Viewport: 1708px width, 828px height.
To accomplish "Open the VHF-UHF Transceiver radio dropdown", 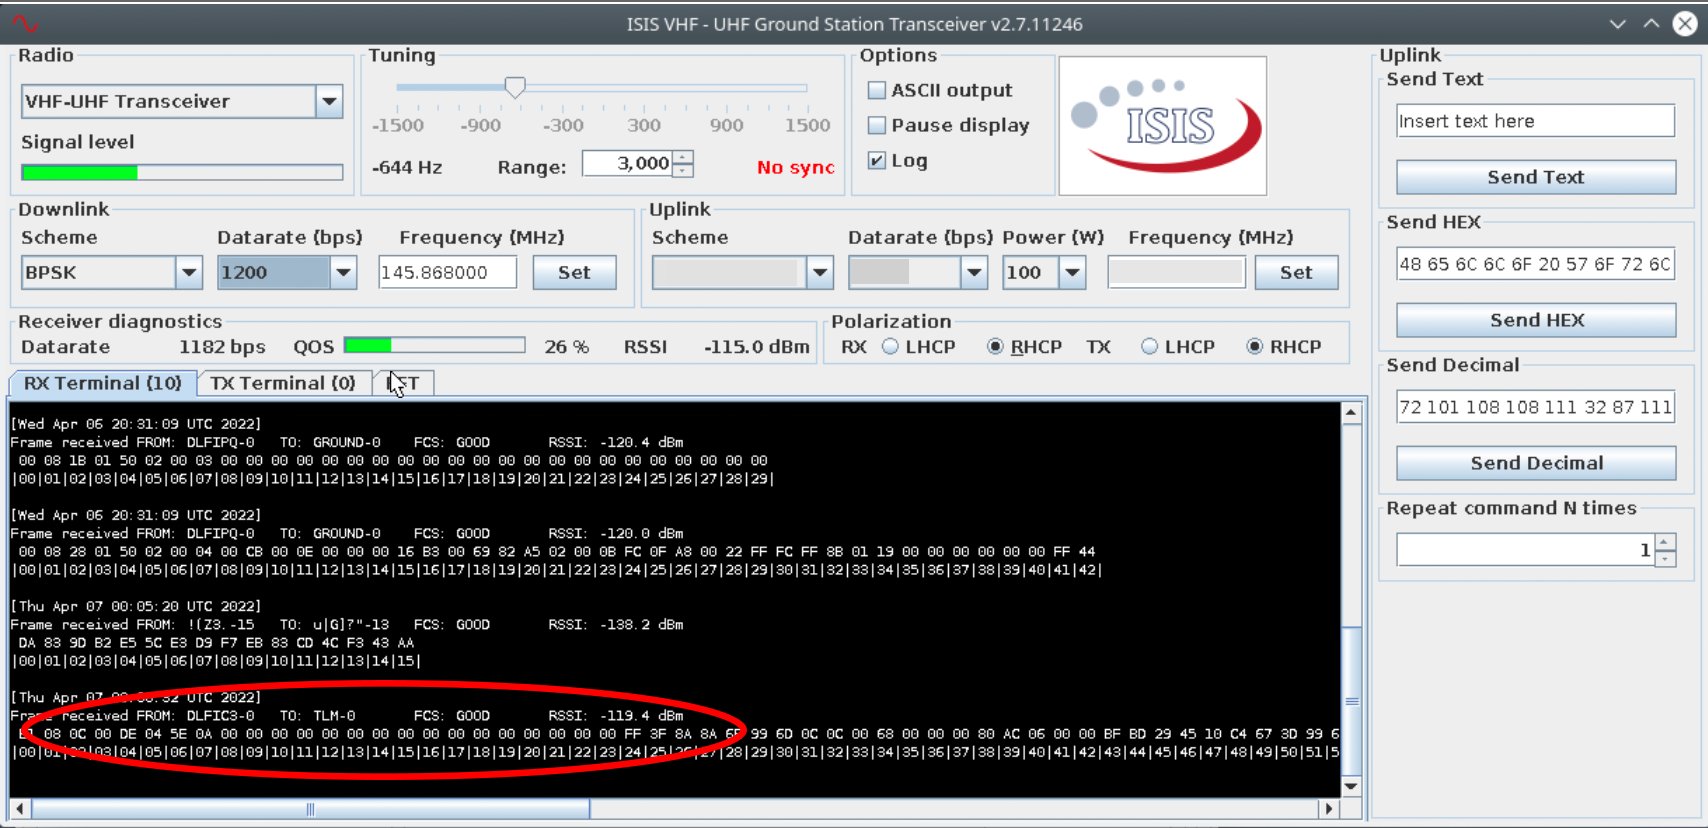I will pos(329,101).
